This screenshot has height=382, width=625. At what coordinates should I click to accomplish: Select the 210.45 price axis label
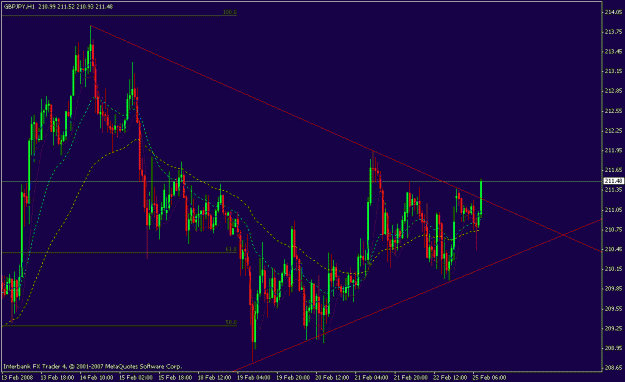[x=613, y=249]
